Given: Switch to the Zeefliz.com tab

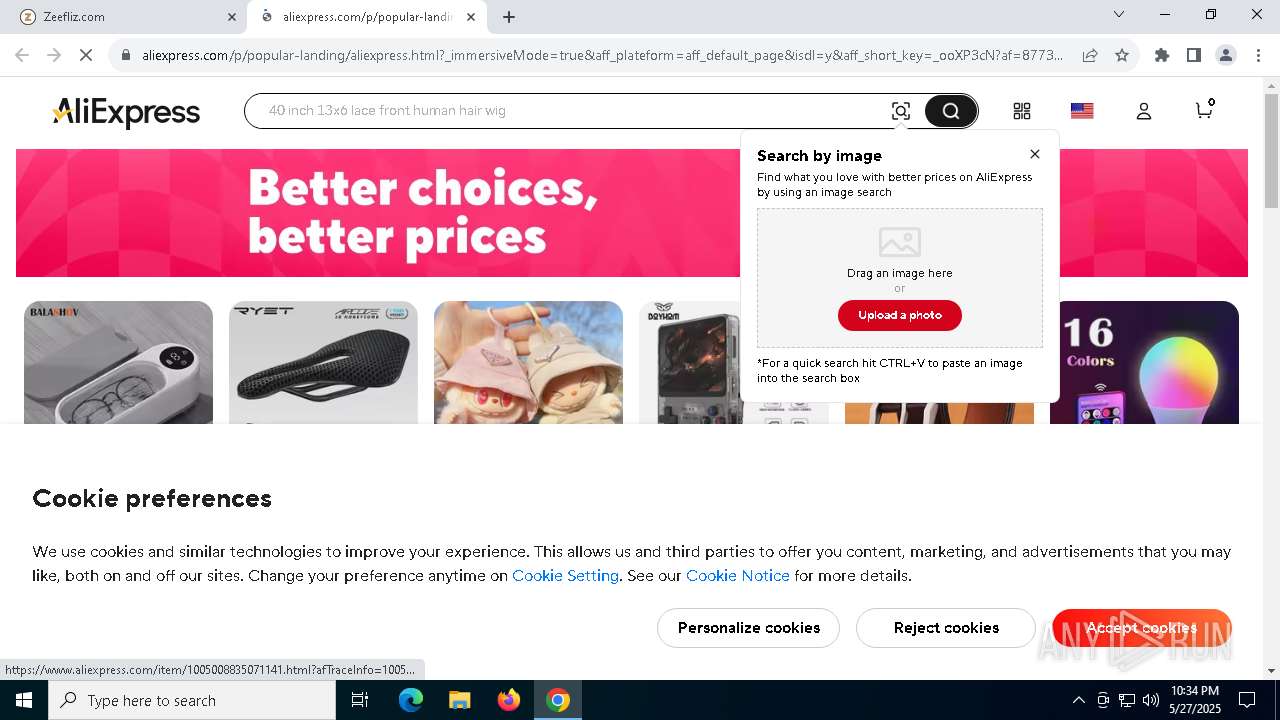Looking at the screenshot, I should pyautogui.click(x=122, y=16).
